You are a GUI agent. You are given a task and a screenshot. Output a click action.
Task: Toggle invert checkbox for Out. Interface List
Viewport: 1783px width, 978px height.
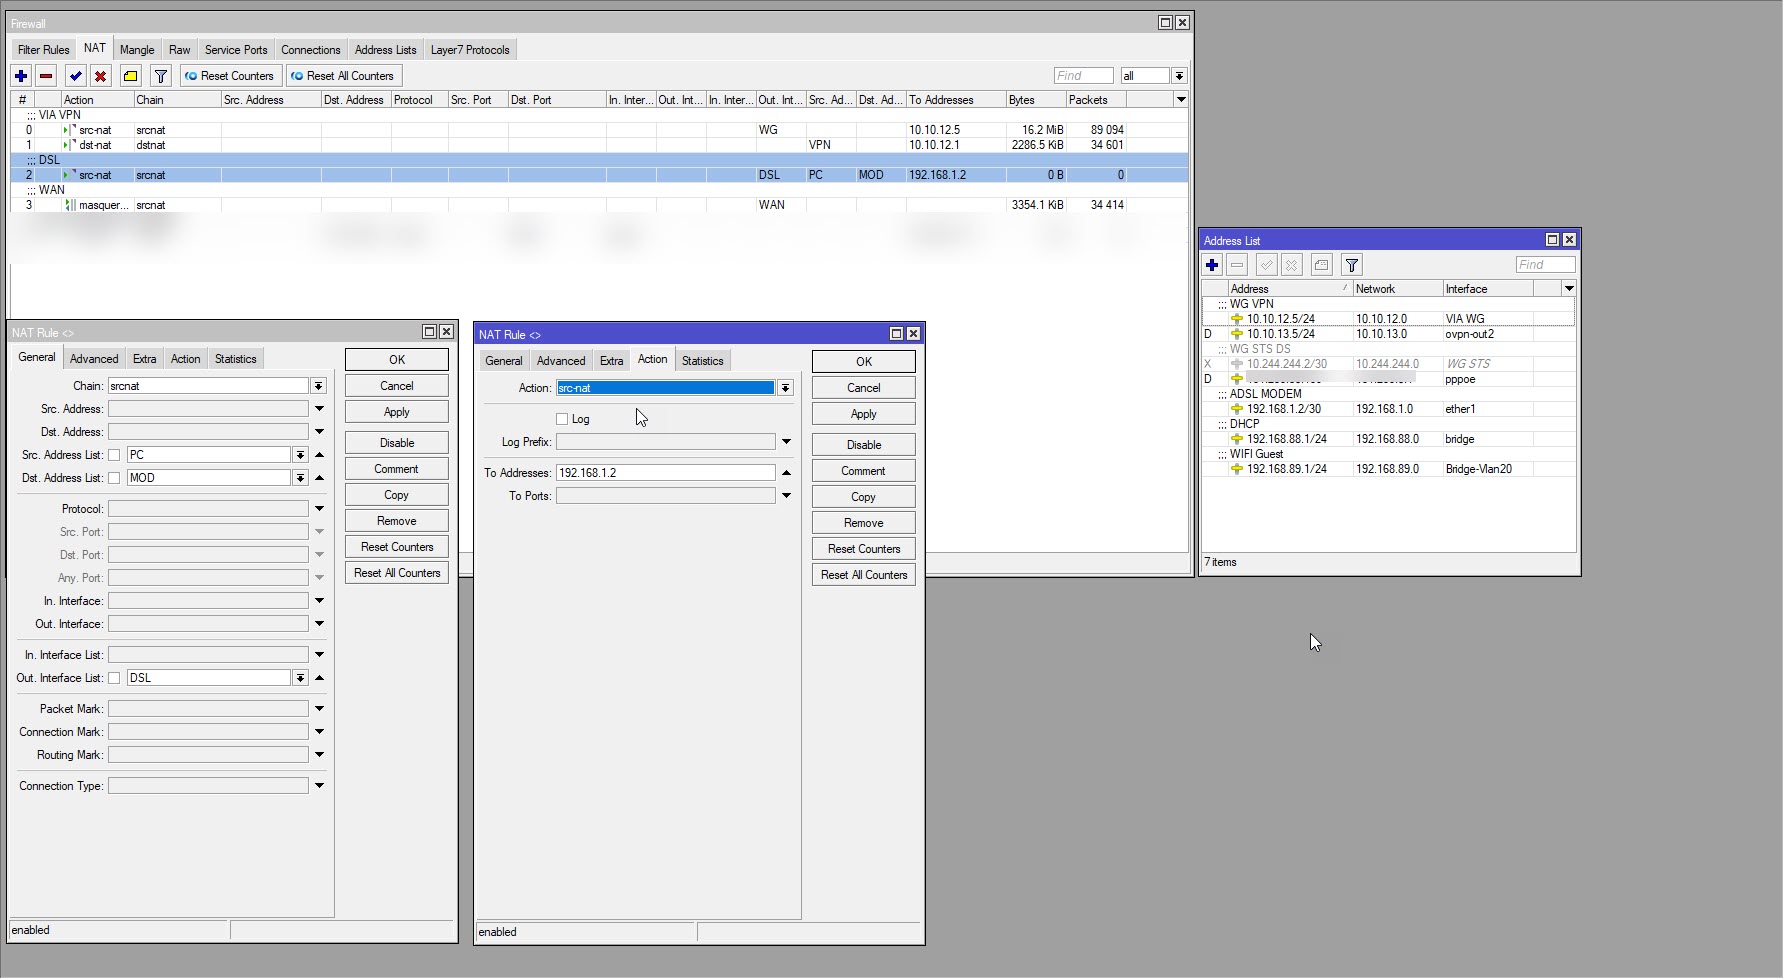pyautogui.click(x=114, y=678)
